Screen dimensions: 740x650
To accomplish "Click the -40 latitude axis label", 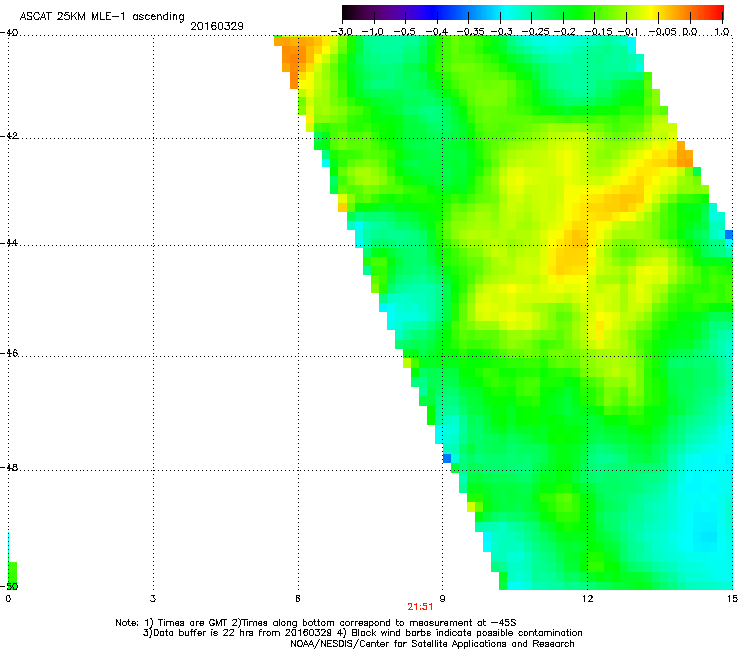I will coord(9,33).
